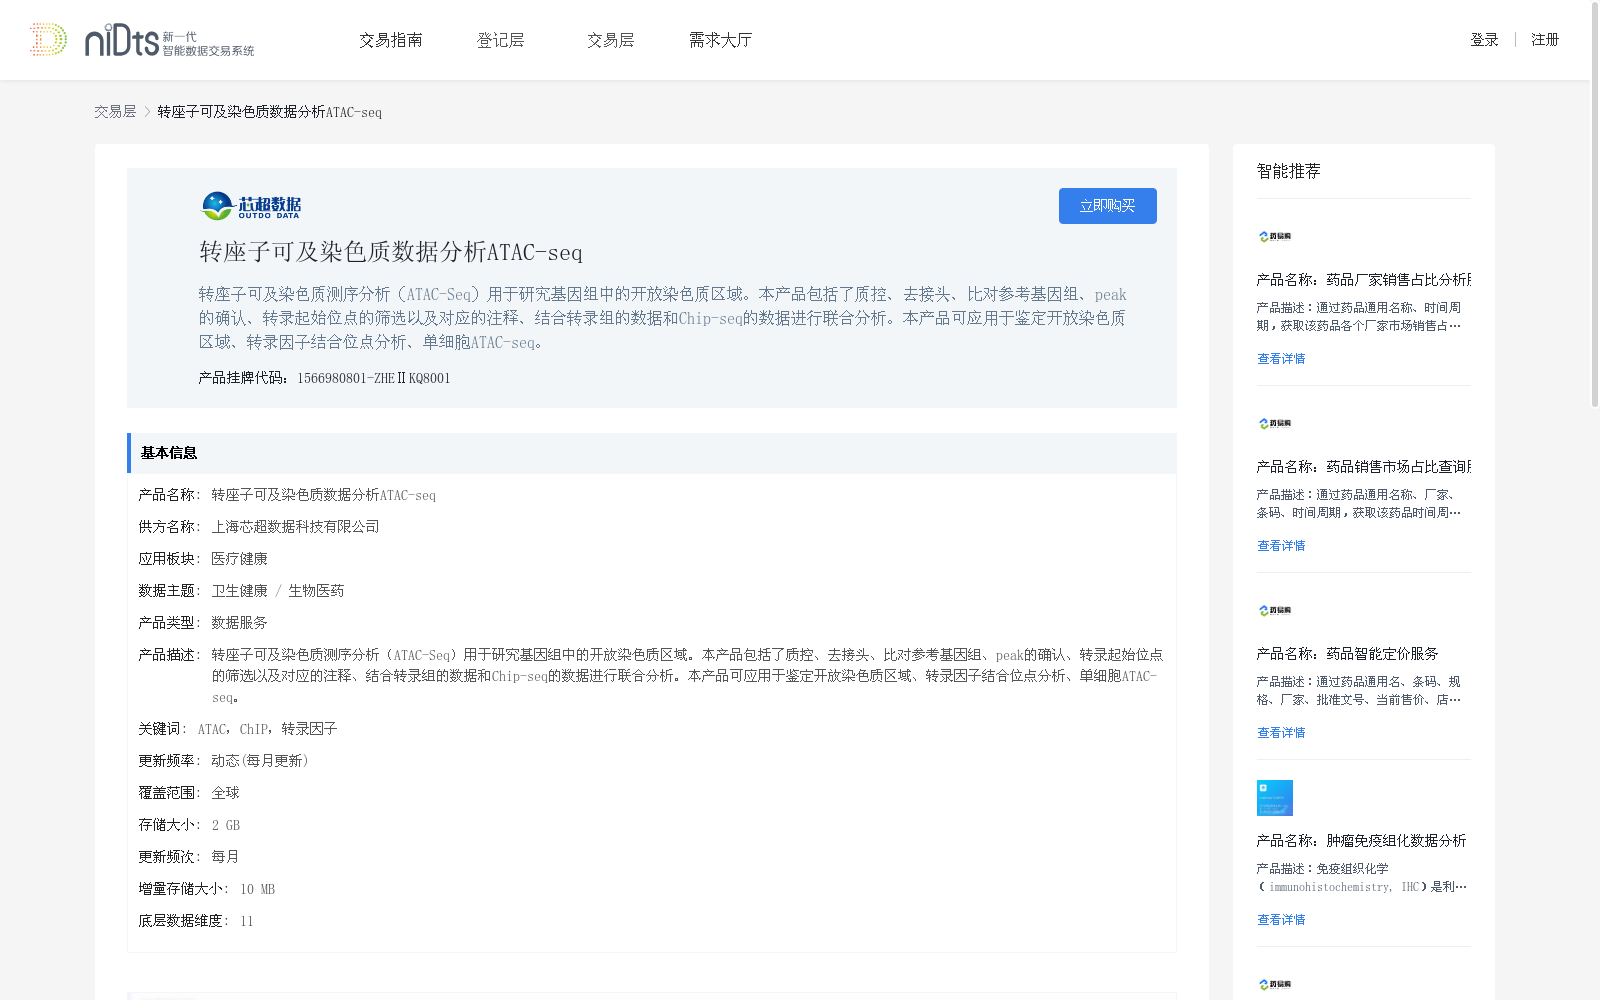Click the 立即购买 button
Image resolution: width=1600 pixels, height=1000 pixels.
point(1107,206)
